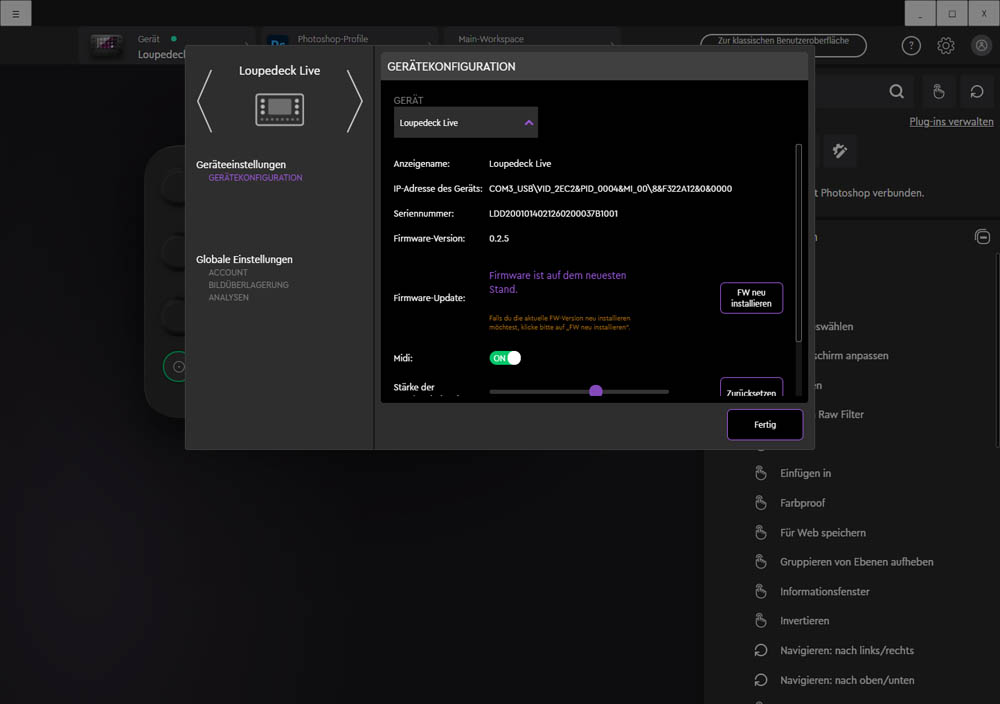Open the Plug-ins verwalten link

pyautogui.click(x=951, y=122)
